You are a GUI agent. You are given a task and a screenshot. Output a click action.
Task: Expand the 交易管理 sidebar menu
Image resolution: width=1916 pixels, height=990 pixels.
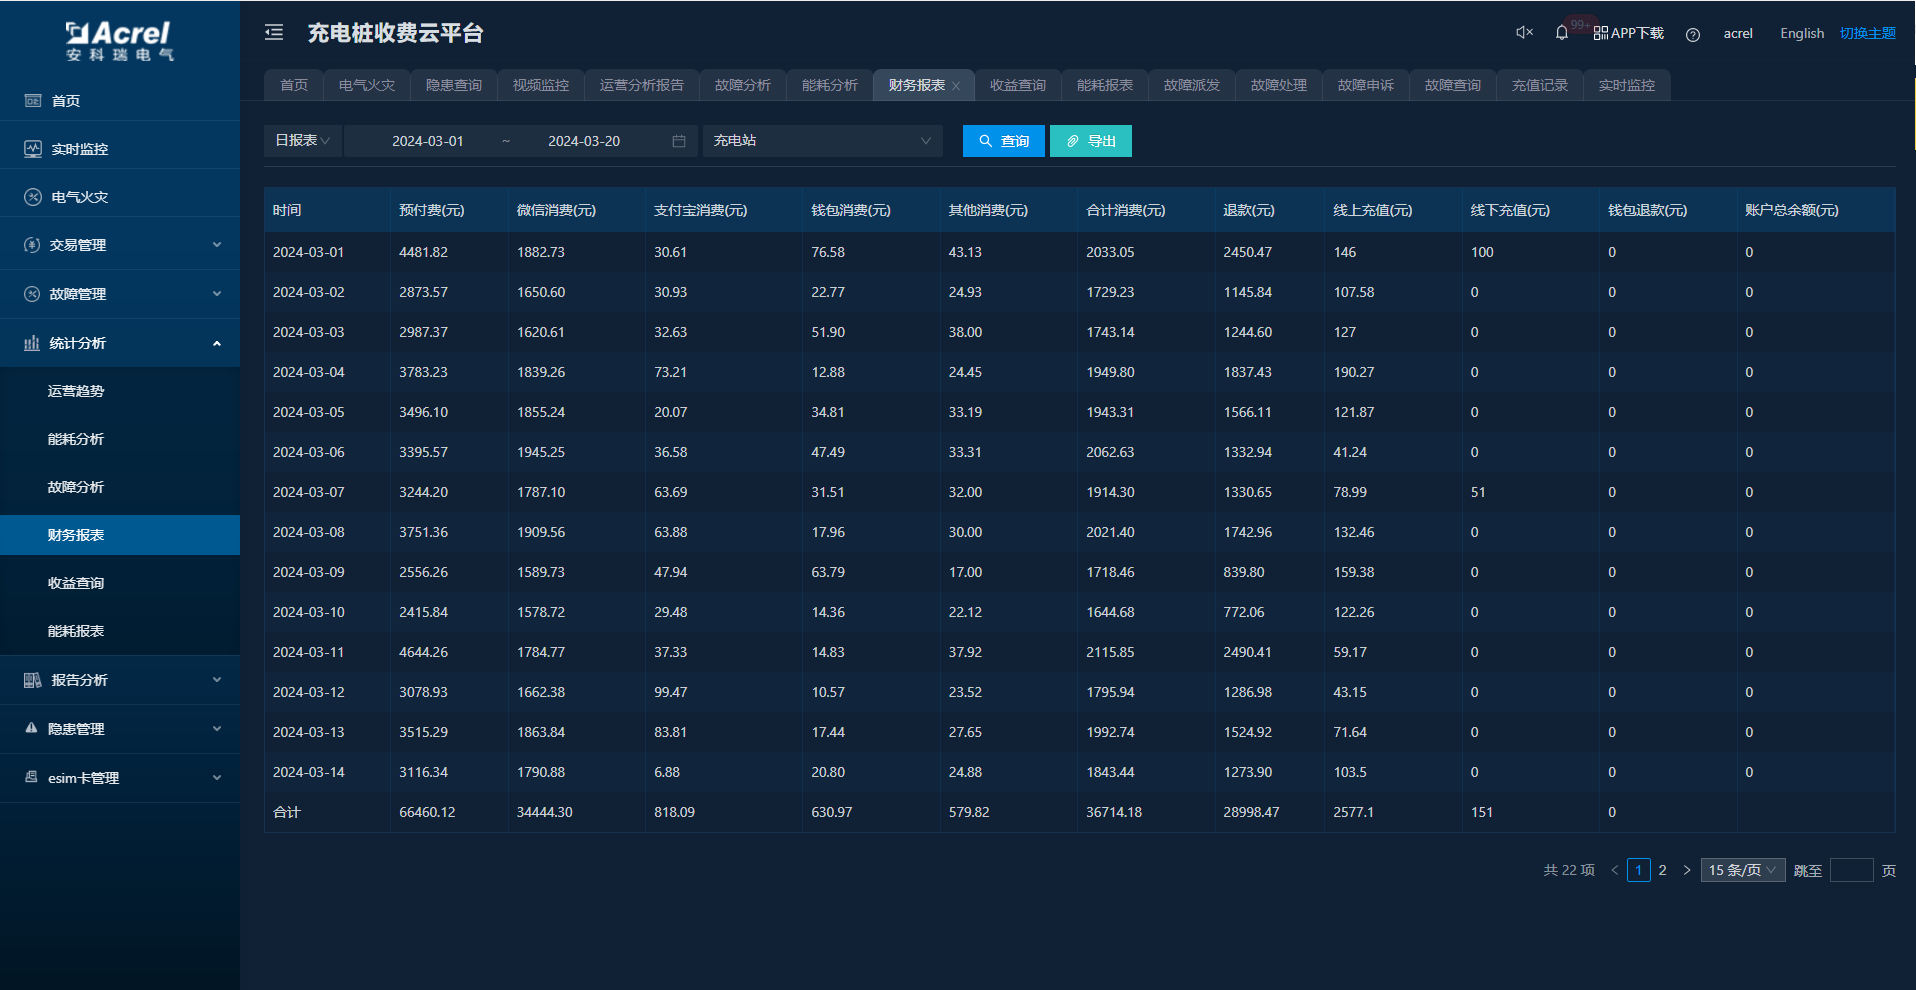(120, 245)
